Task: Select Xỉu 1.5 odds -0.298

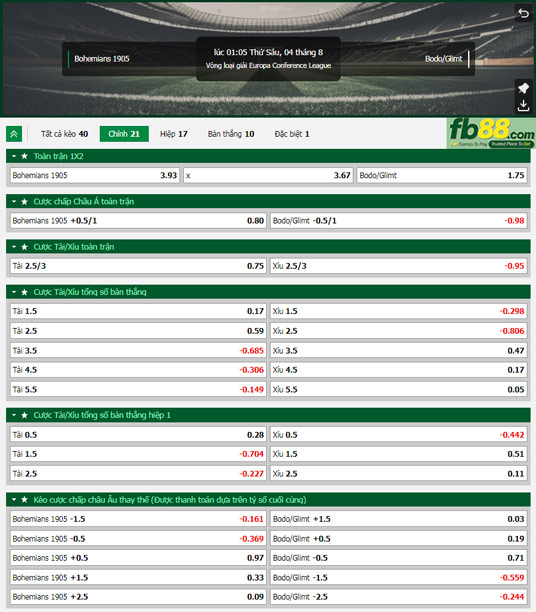Action: 399,311
